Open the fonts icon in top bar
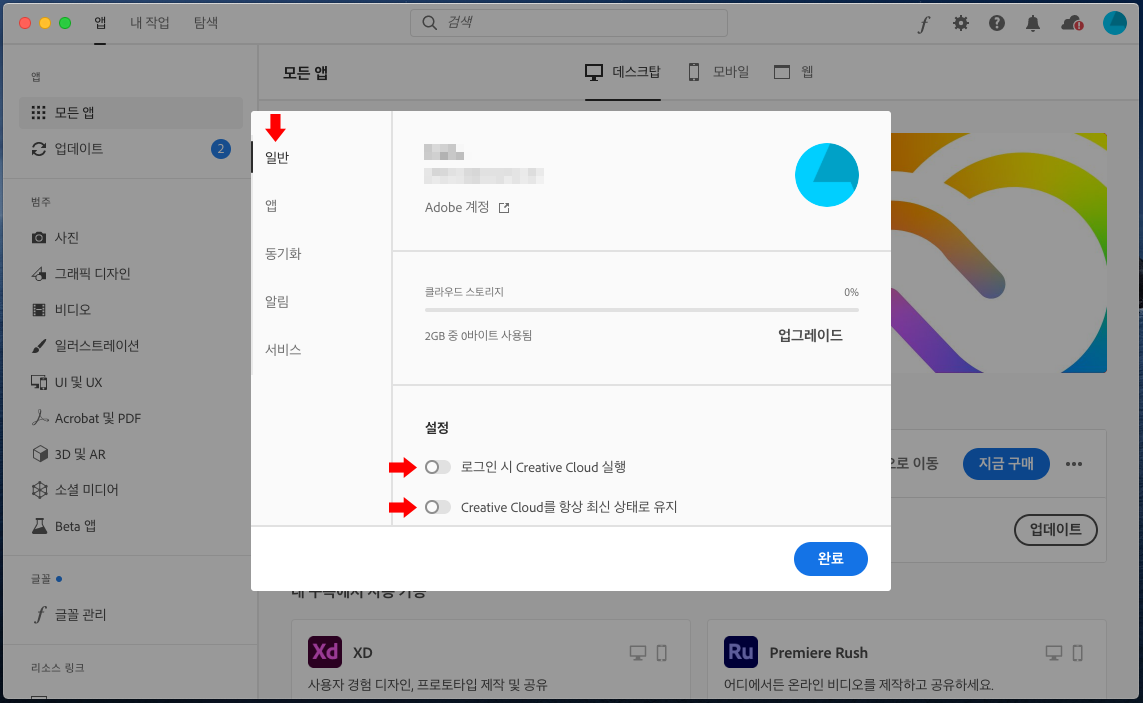Image resolution: width=1143 pixels, height=703 pixels. coord(924,23)
